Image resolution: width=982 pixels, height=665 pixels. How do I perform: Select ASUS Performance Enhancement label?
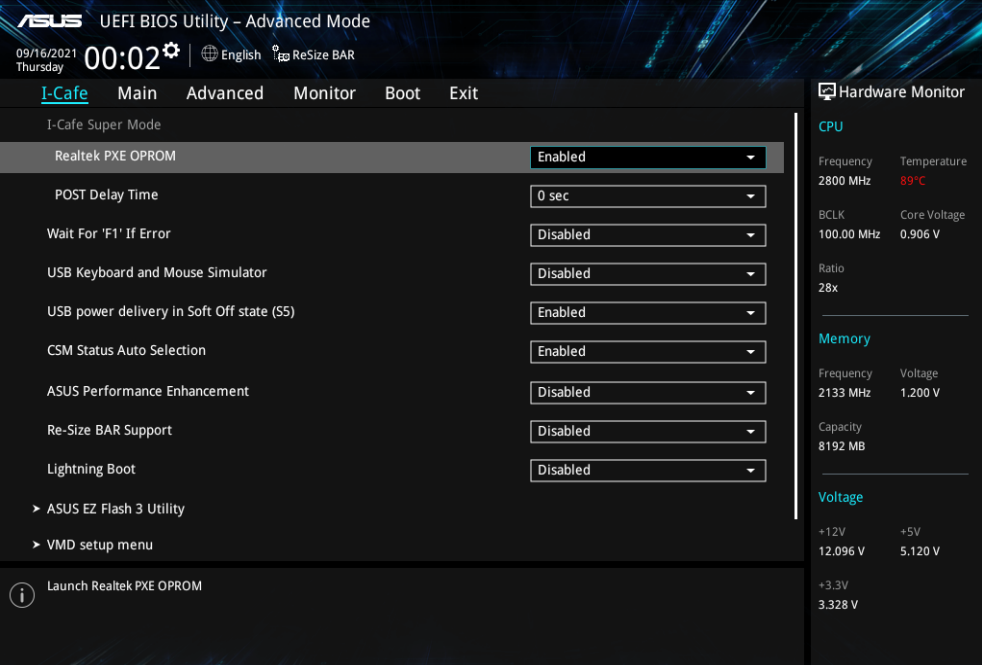tap(148, 391)
